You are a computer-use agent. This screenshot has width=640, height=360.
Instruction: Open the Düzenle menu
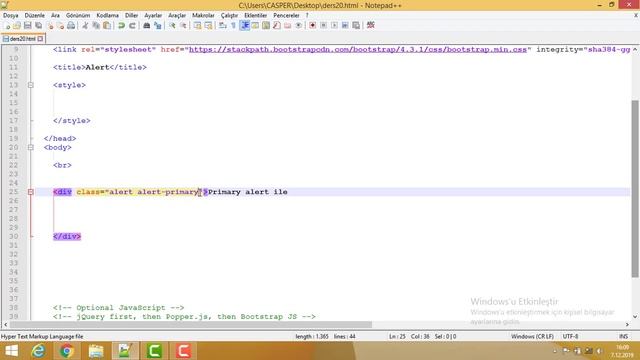(x=35, y=15)
